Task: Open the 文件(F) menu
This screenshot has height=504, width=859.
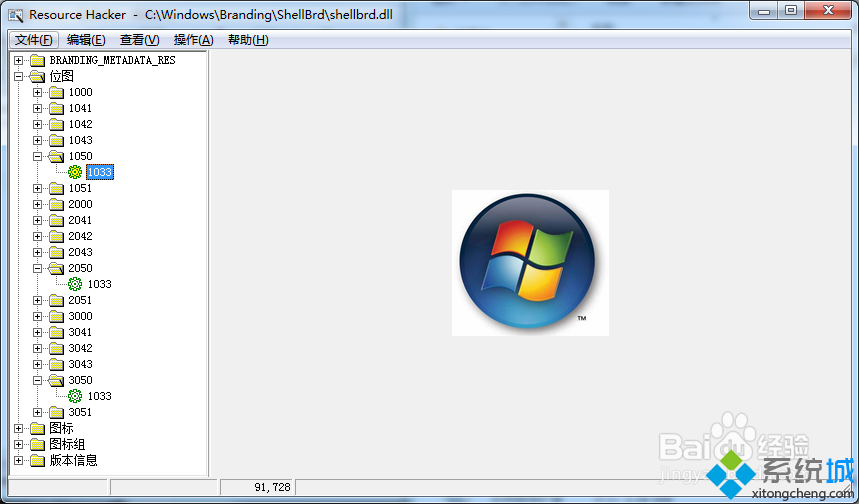Action: pos(33,40)
